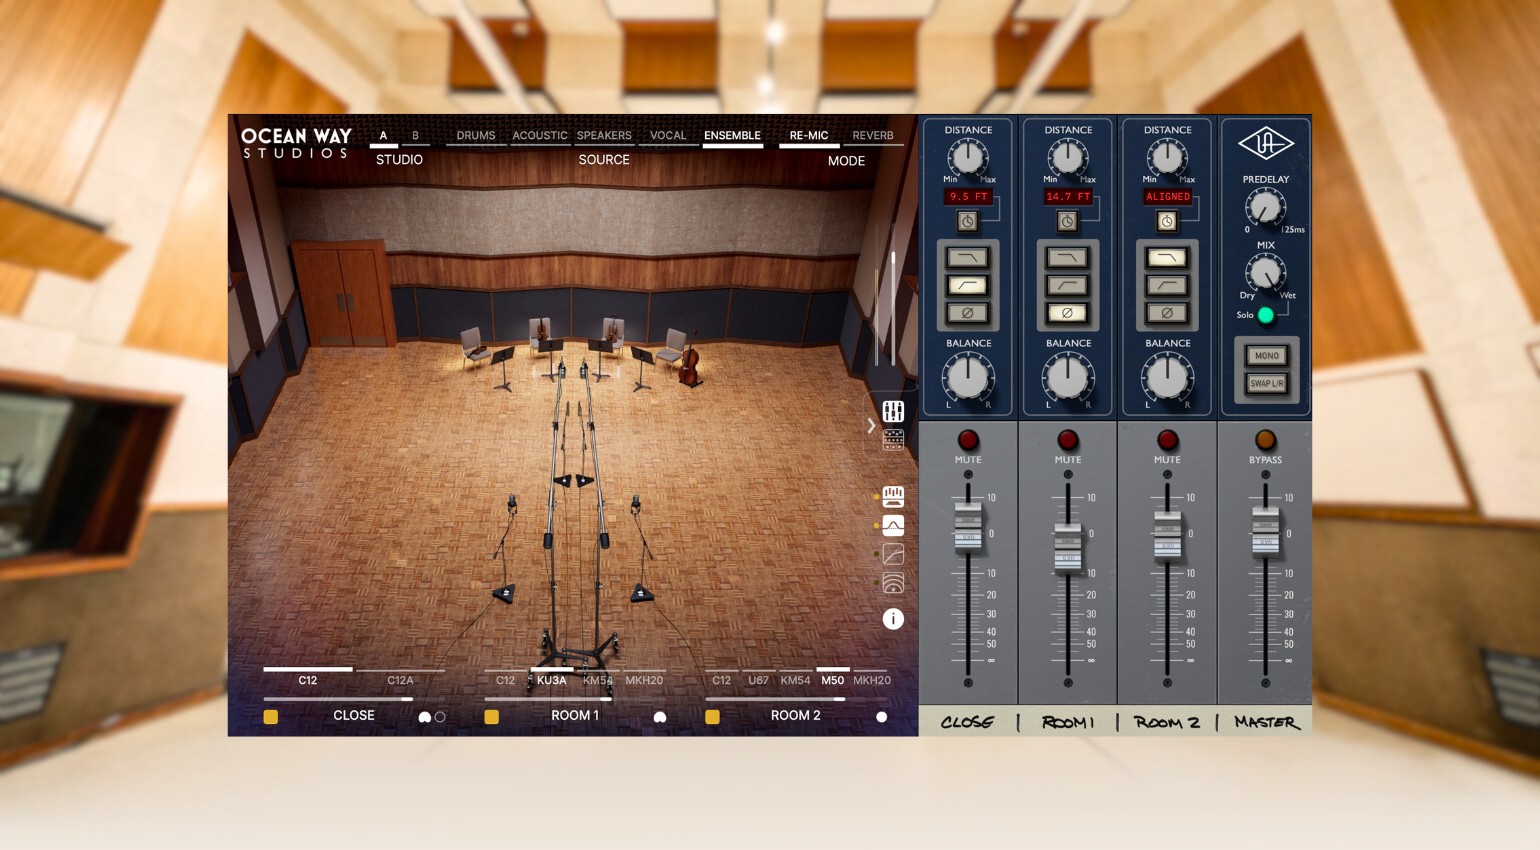Toggle the low-cut filter on Close channel
This screenshot has width=1540, height=850.
[x=967, y=286]
